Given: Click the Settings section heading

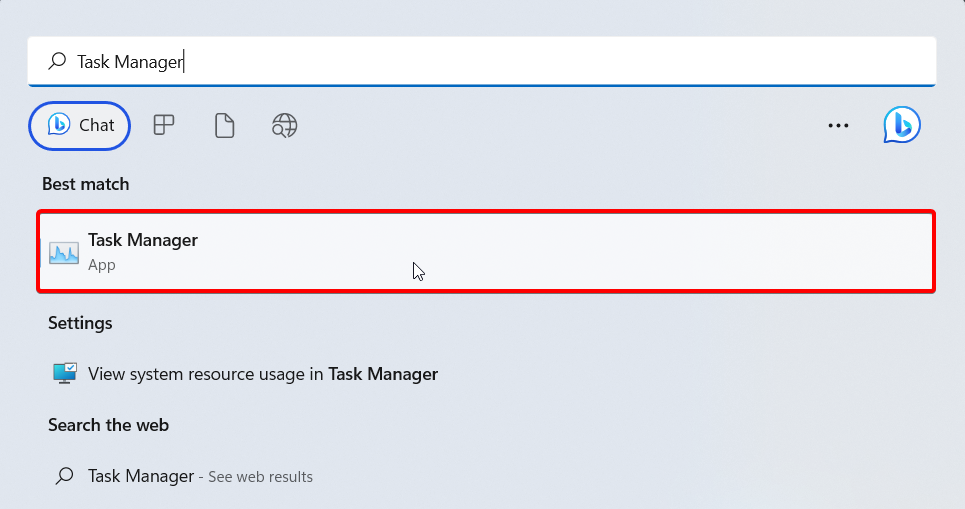Looking at the screenshot, I should coord(80,323).
